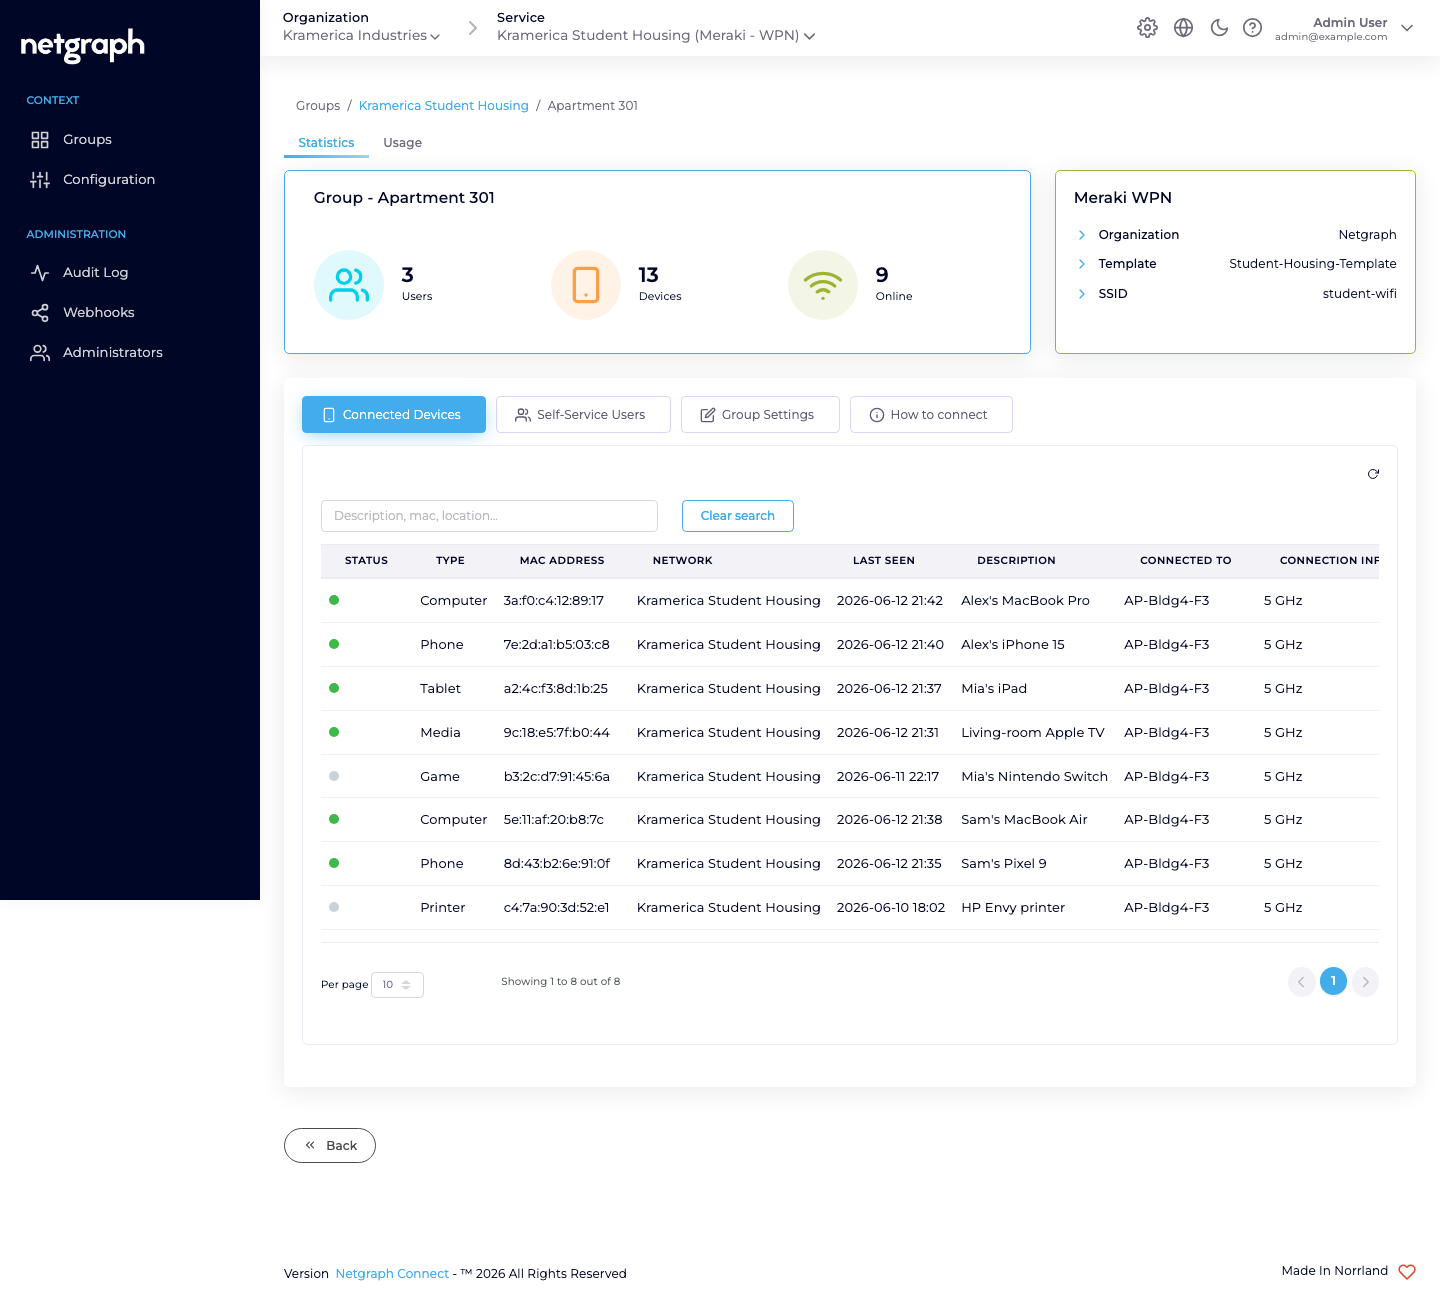Open the Netgraph Connect footer link
The width and height of the screenshot is (1440, 1292).
point(392,1274)
